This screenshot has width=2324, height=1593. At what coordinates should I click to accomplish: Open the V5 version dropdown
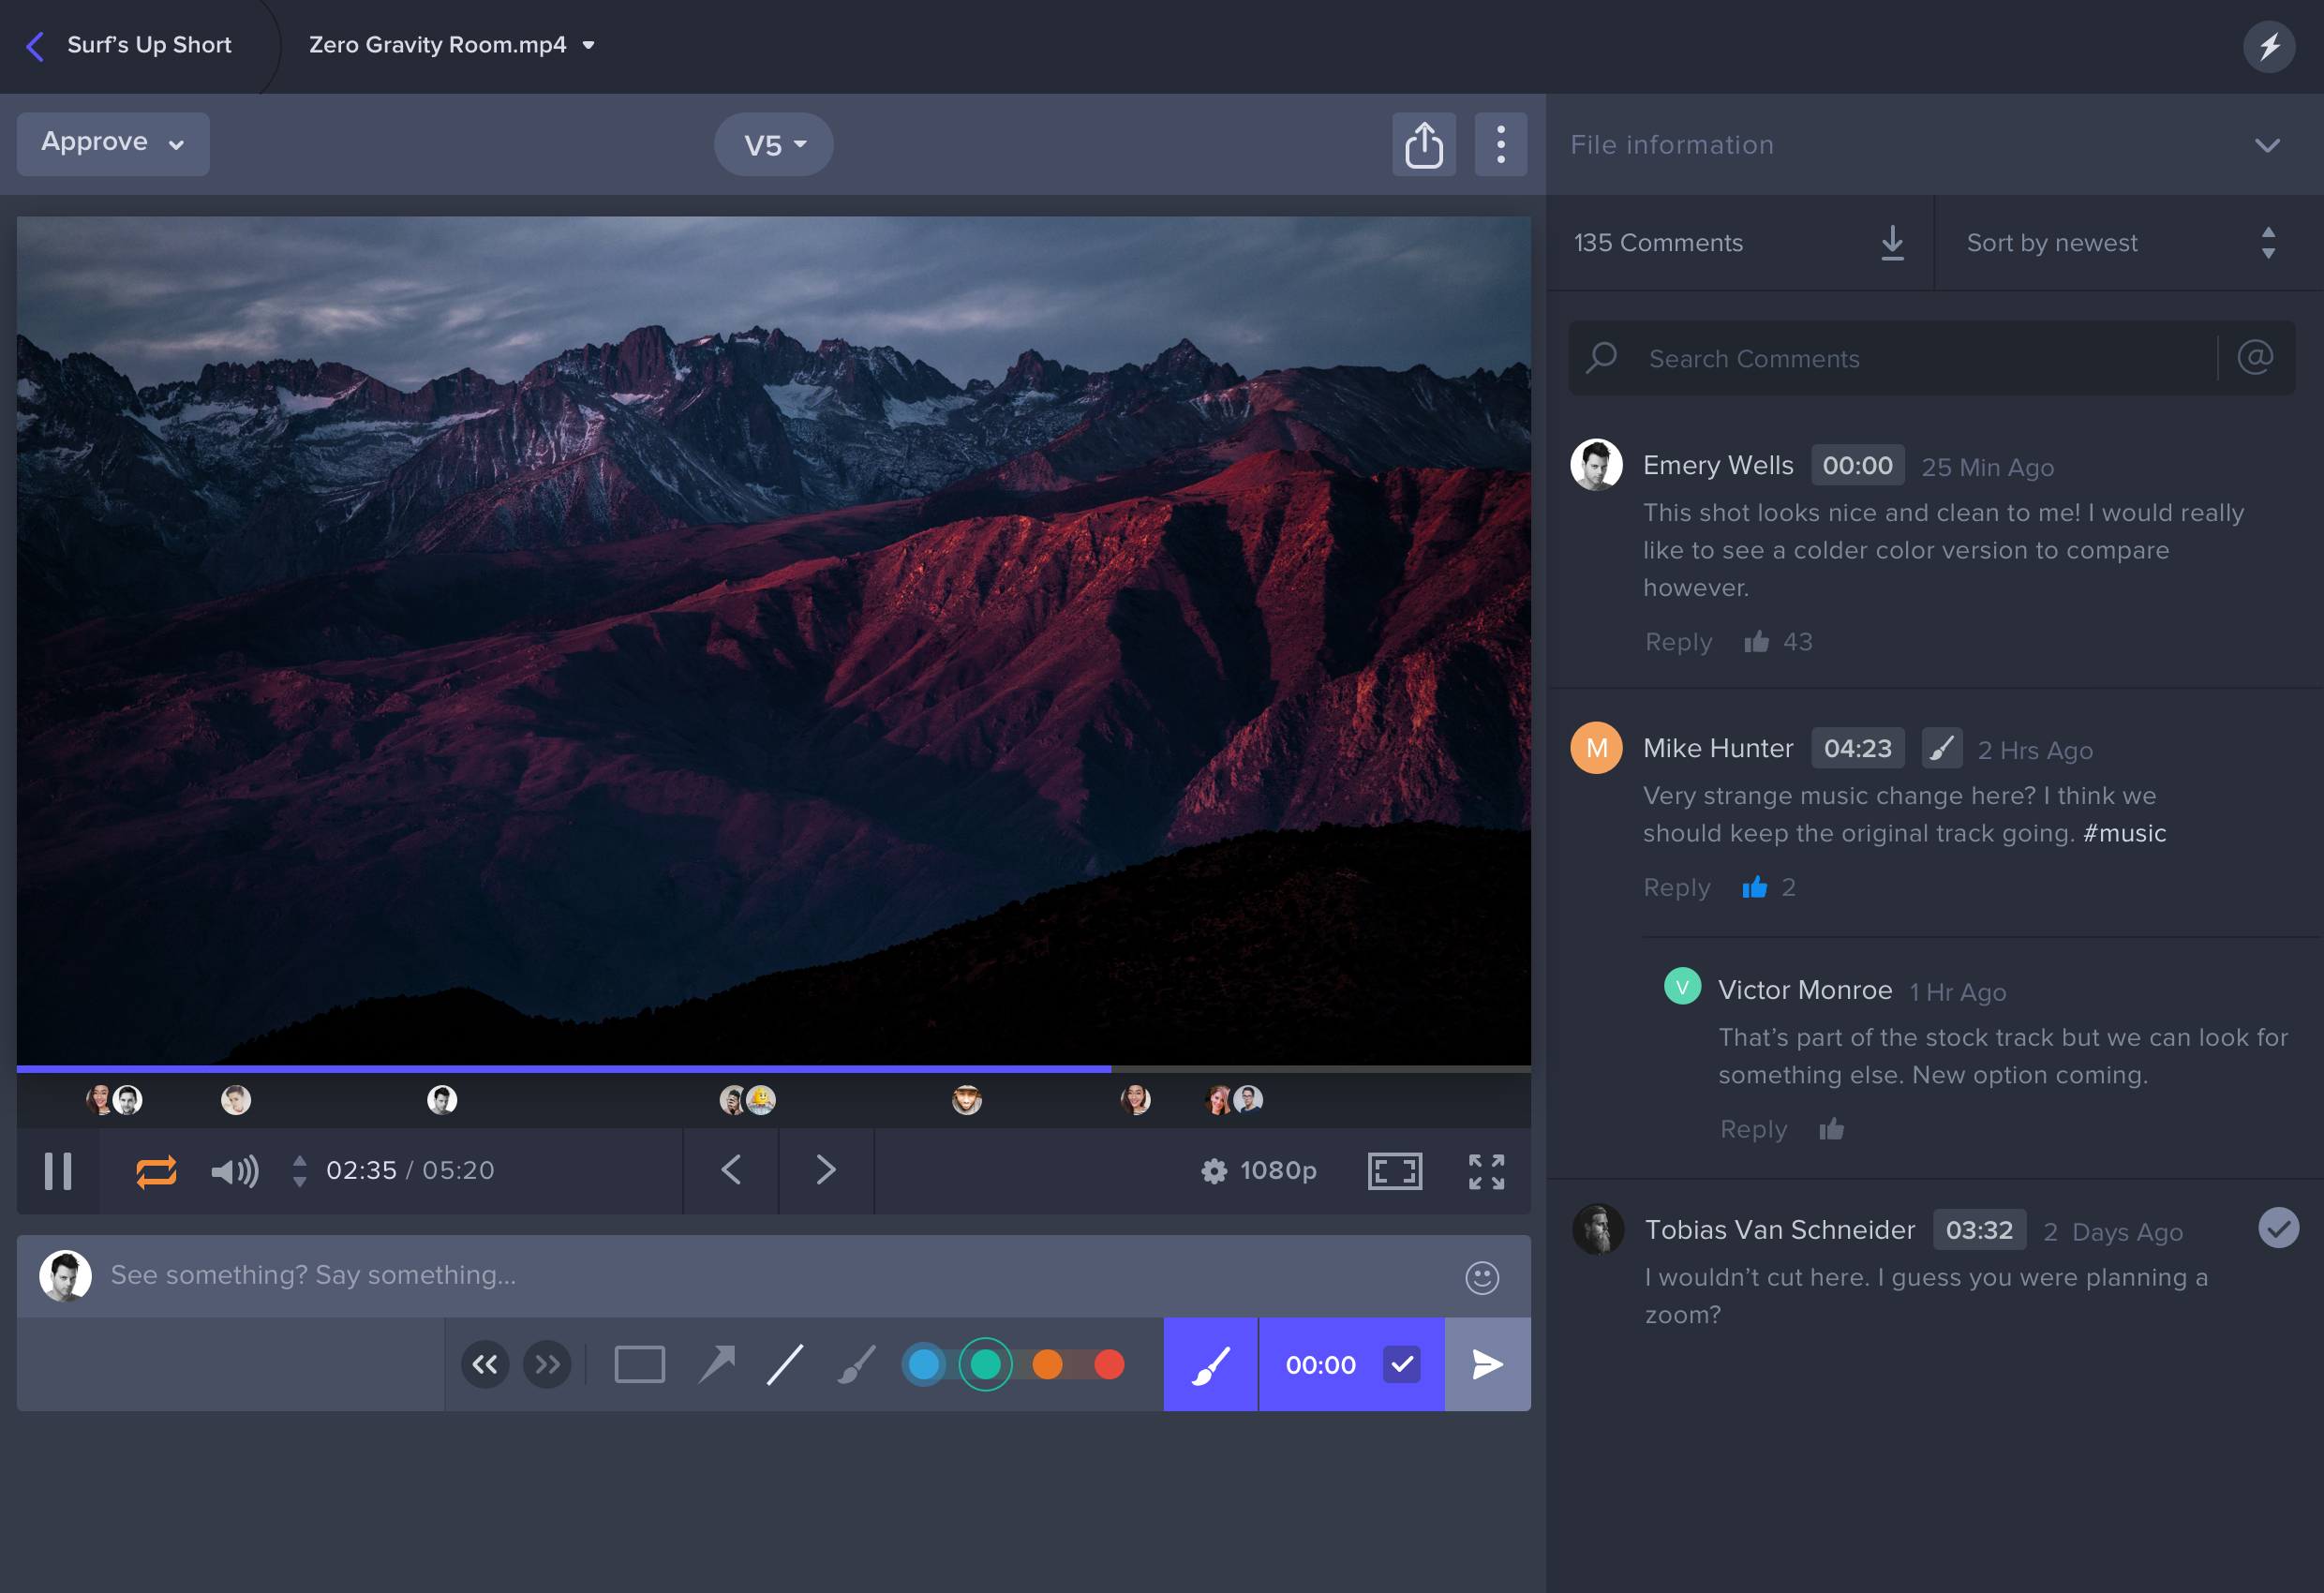point(774,145)
